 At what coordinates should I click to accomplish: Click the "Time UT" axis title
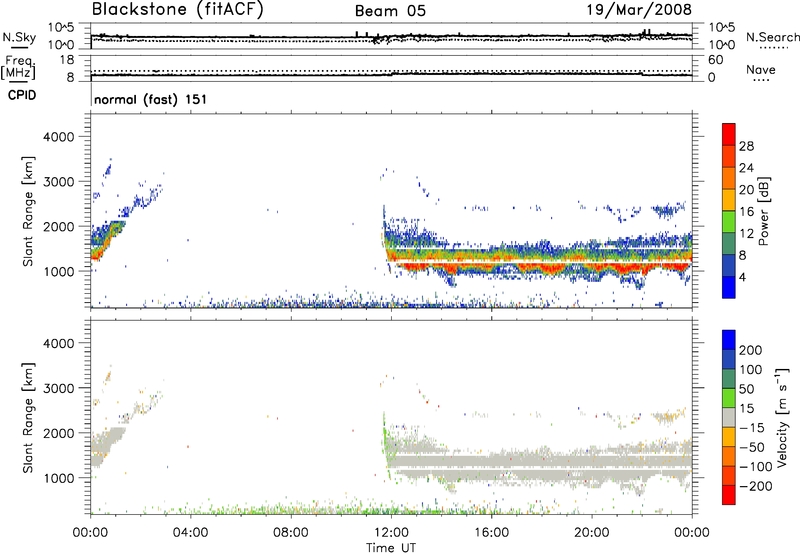[x=391, y=548]
